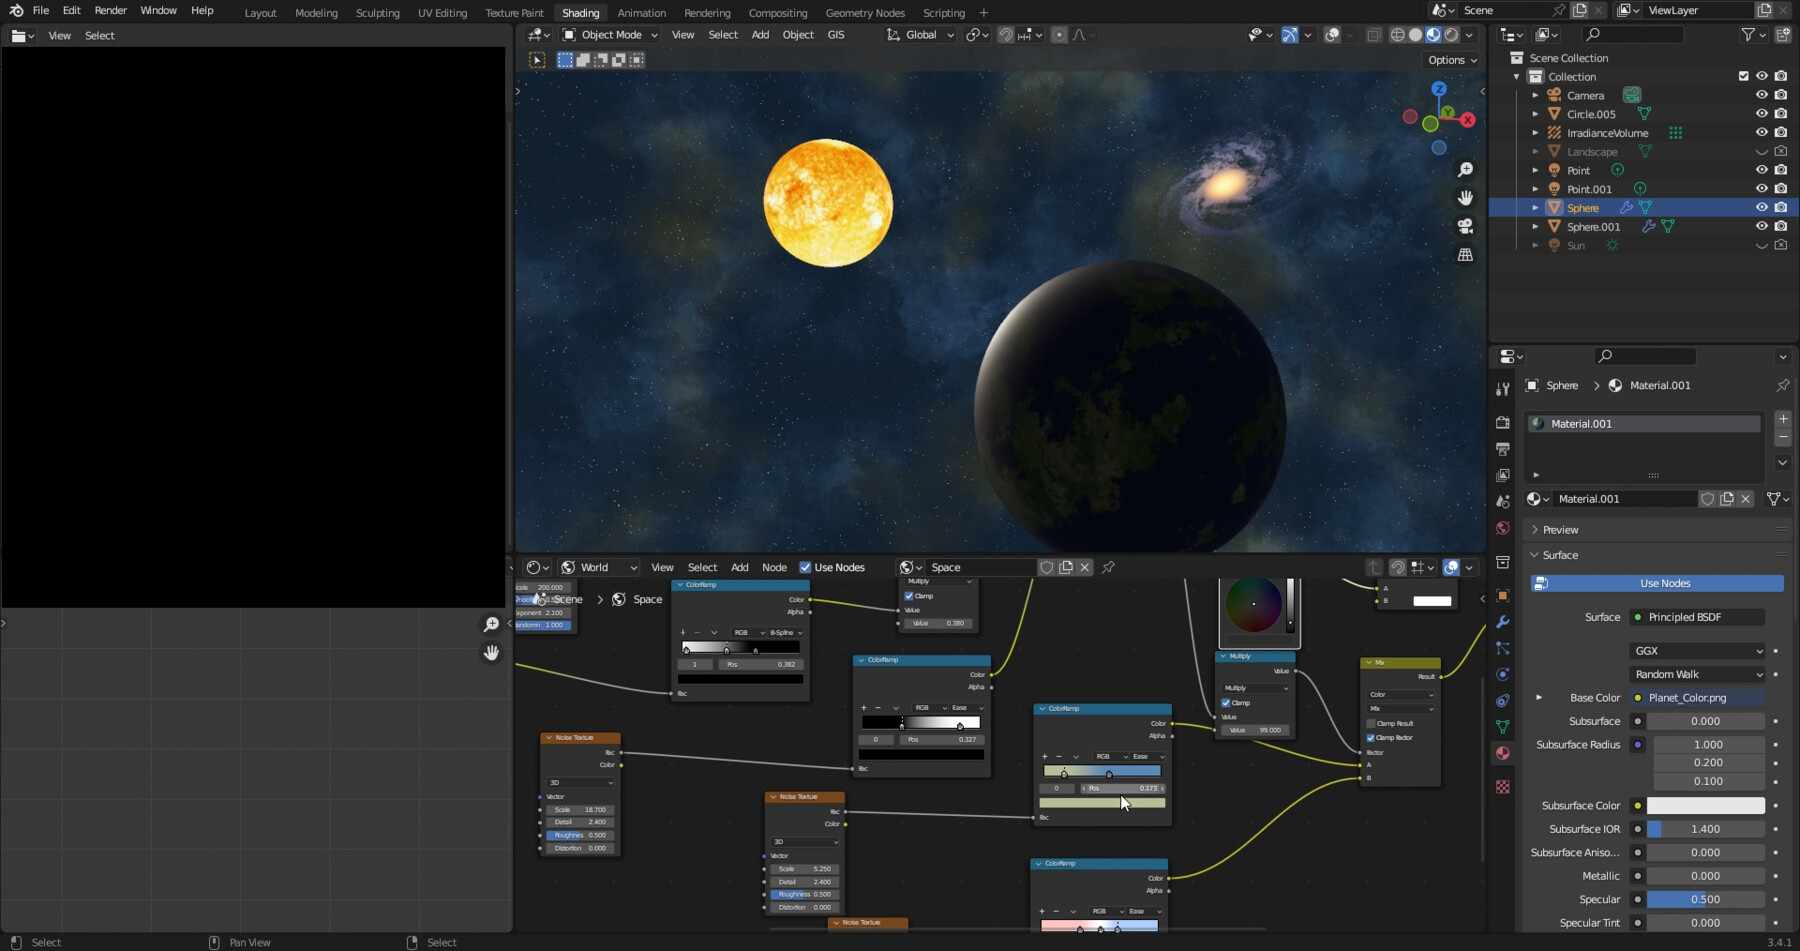Screen dimensions: 1800x951
Task: Open the Object Mode dropdown
Action: click(610, 34)
